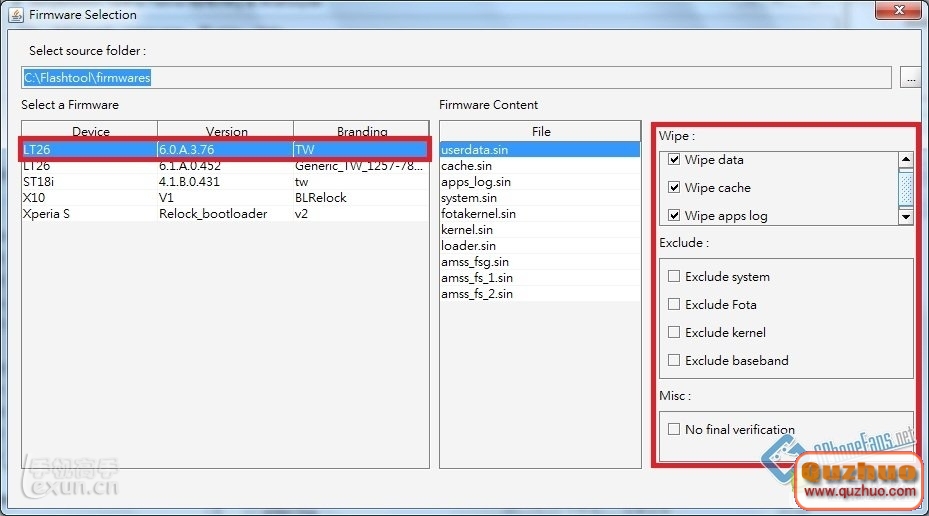Select userdata.sin in the file list

[540, 149]
